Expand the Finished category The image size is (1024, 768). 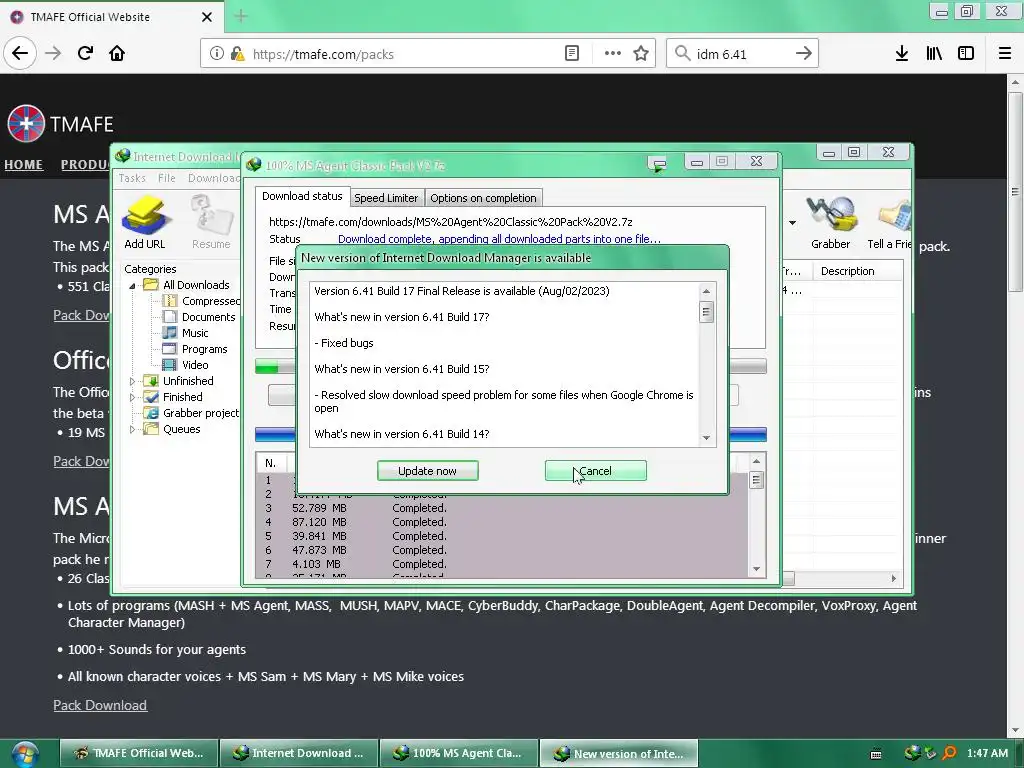point(133,397)
